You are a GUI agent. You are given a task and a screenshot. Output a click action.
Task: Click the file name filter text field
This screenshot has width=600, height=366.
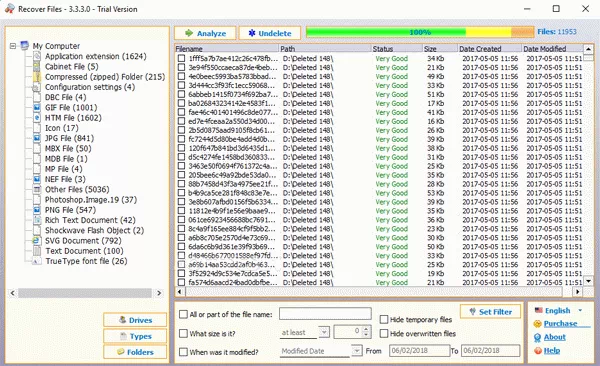click(x=325, y=314)
